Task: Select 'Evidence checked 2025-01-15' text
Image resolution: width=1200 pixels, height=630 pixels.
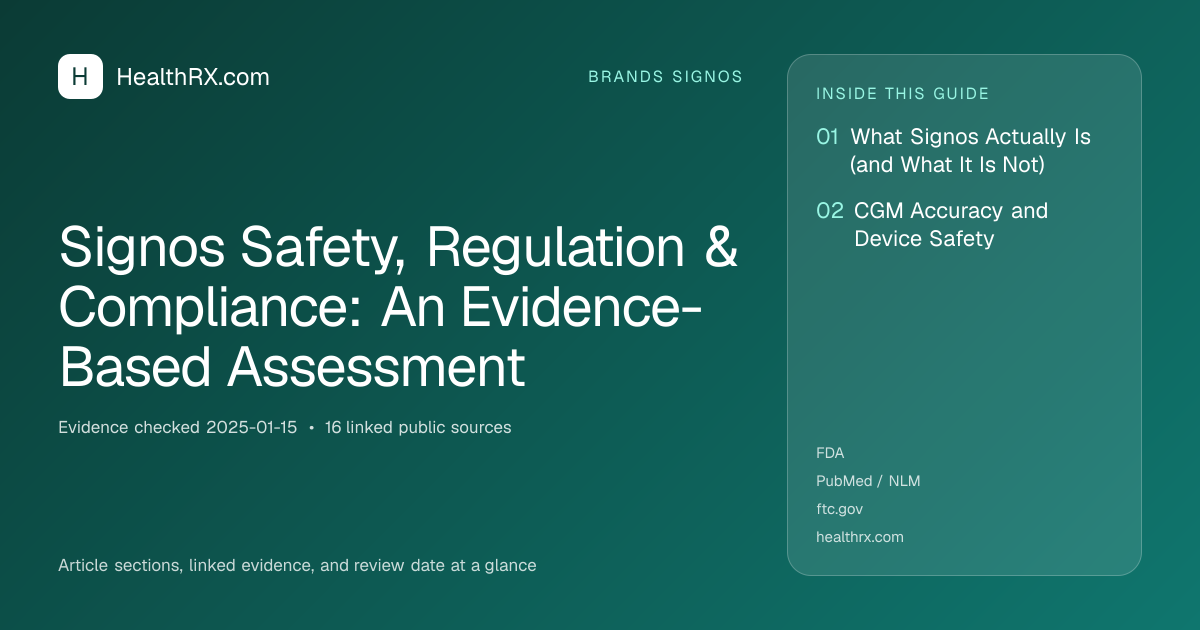Action: pyautogui.click(x=177, y=427)
